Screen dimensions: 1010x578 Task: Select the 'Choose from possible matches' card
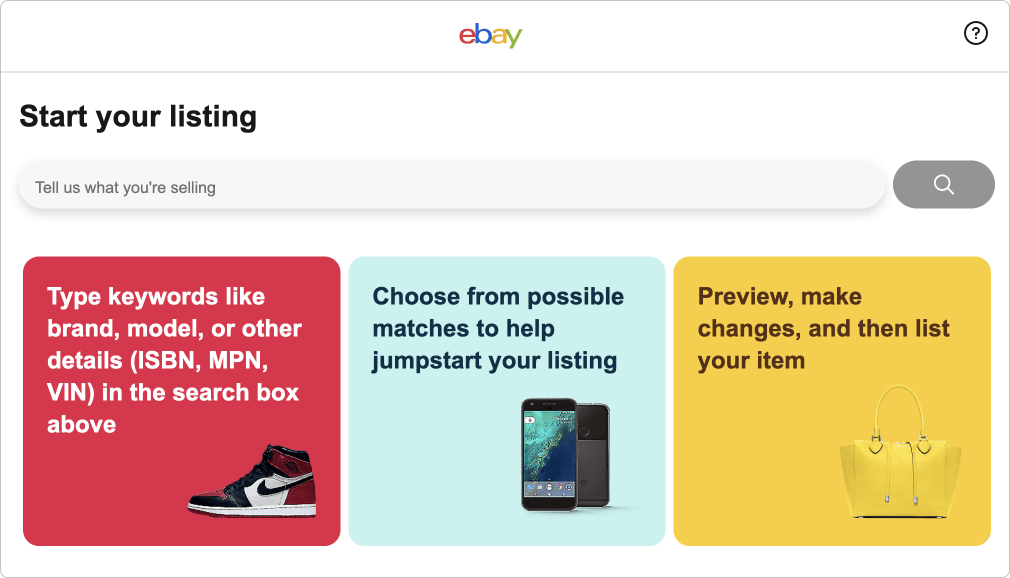click(506, 400)
